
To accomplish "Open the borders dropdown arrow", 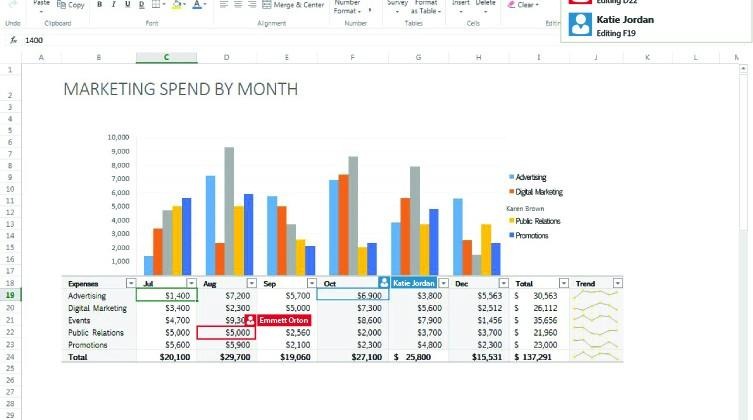I will pos(164,5).
